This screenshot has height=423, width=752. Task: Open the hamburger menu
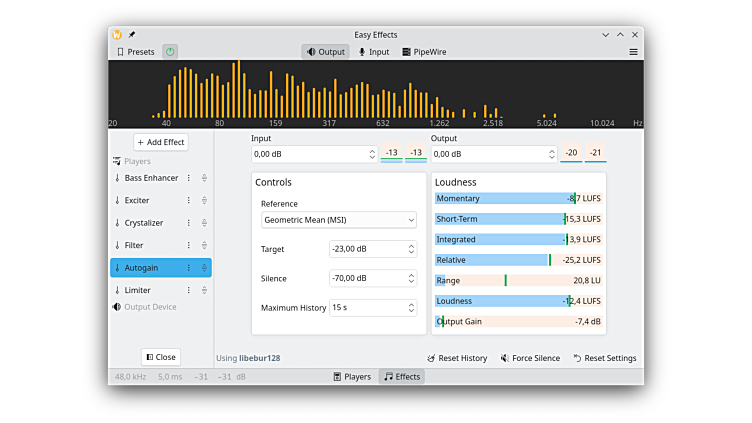(633, 52)
